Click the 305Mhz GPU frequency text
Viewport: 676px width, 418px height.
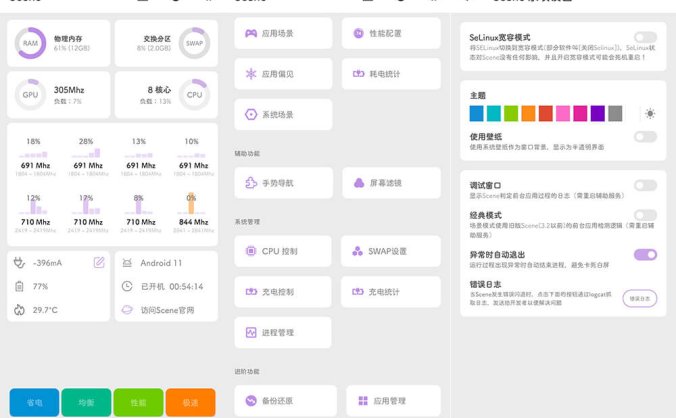(69, 90)
